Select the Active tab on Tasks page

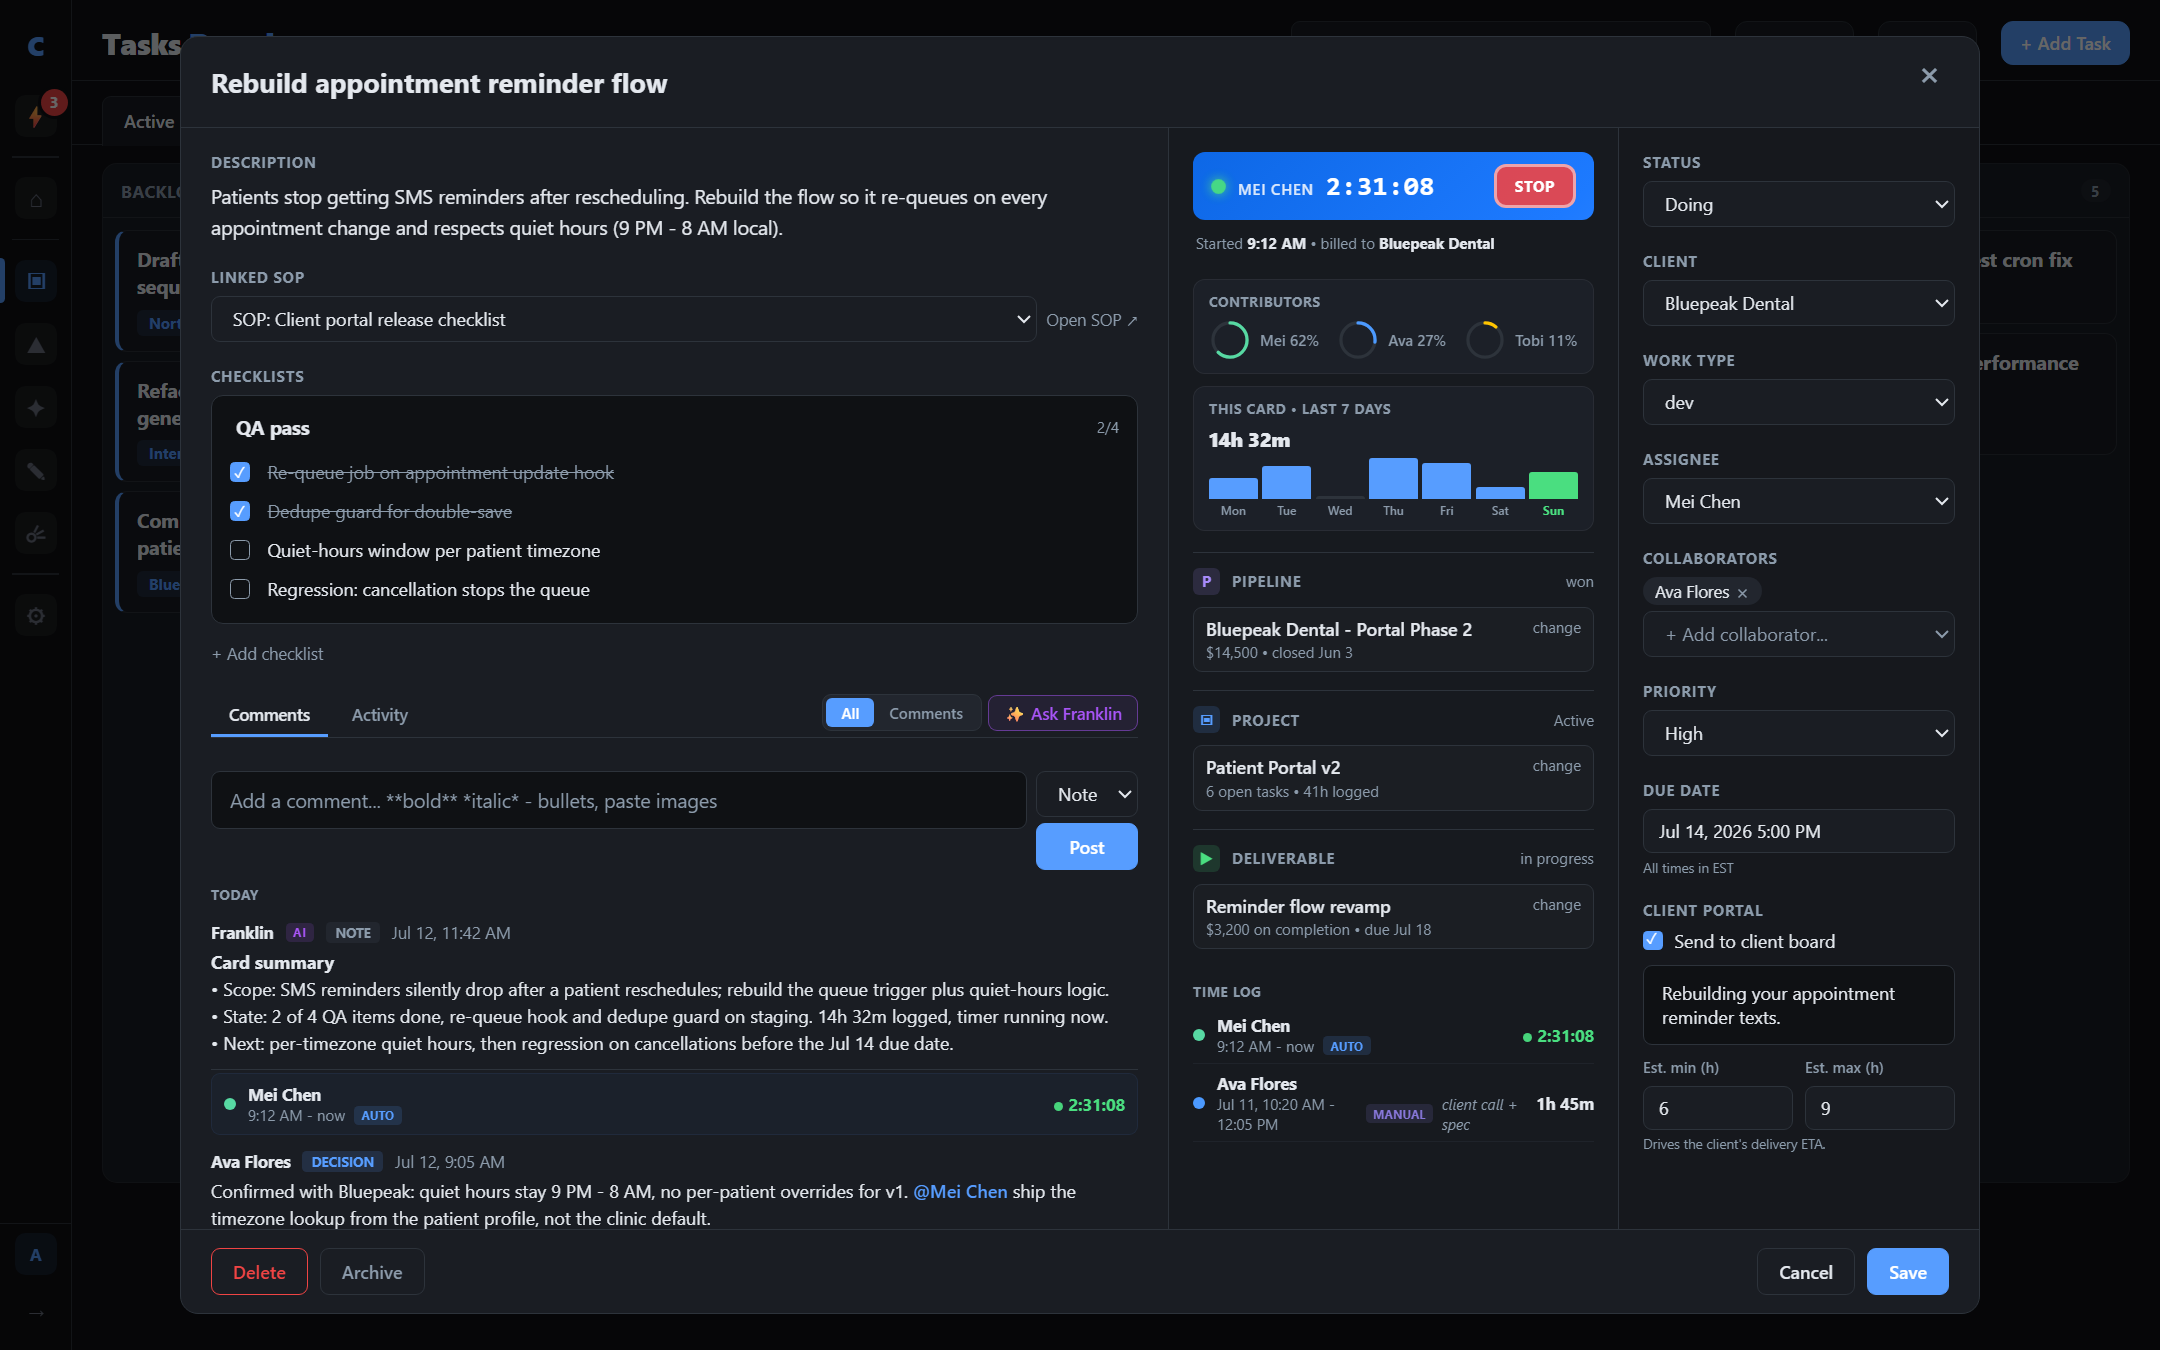click(x=148, y=121)
